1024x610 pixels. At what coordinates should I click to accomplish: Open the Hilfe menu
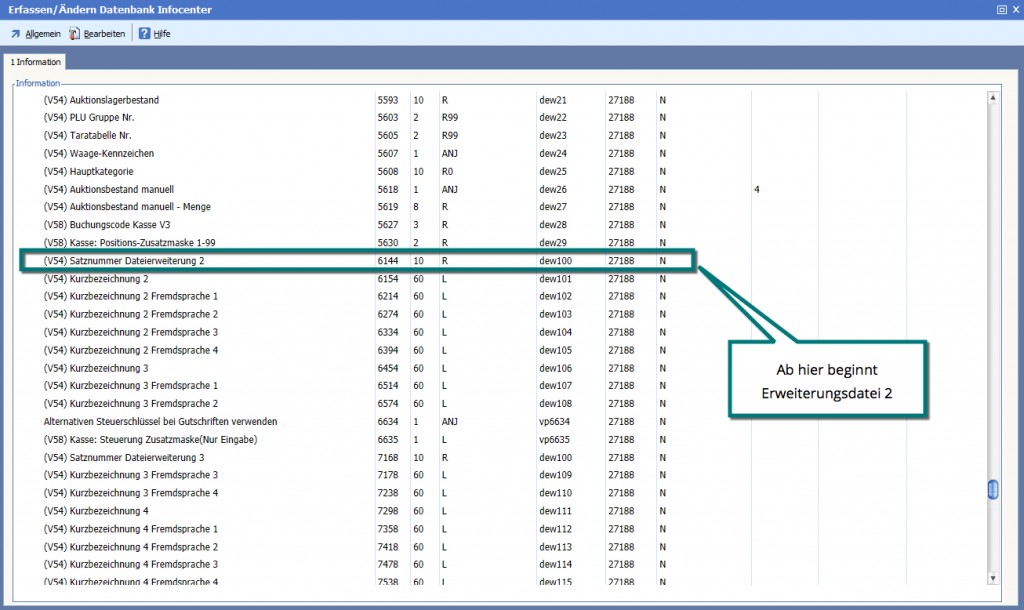[x=161, y=34]
